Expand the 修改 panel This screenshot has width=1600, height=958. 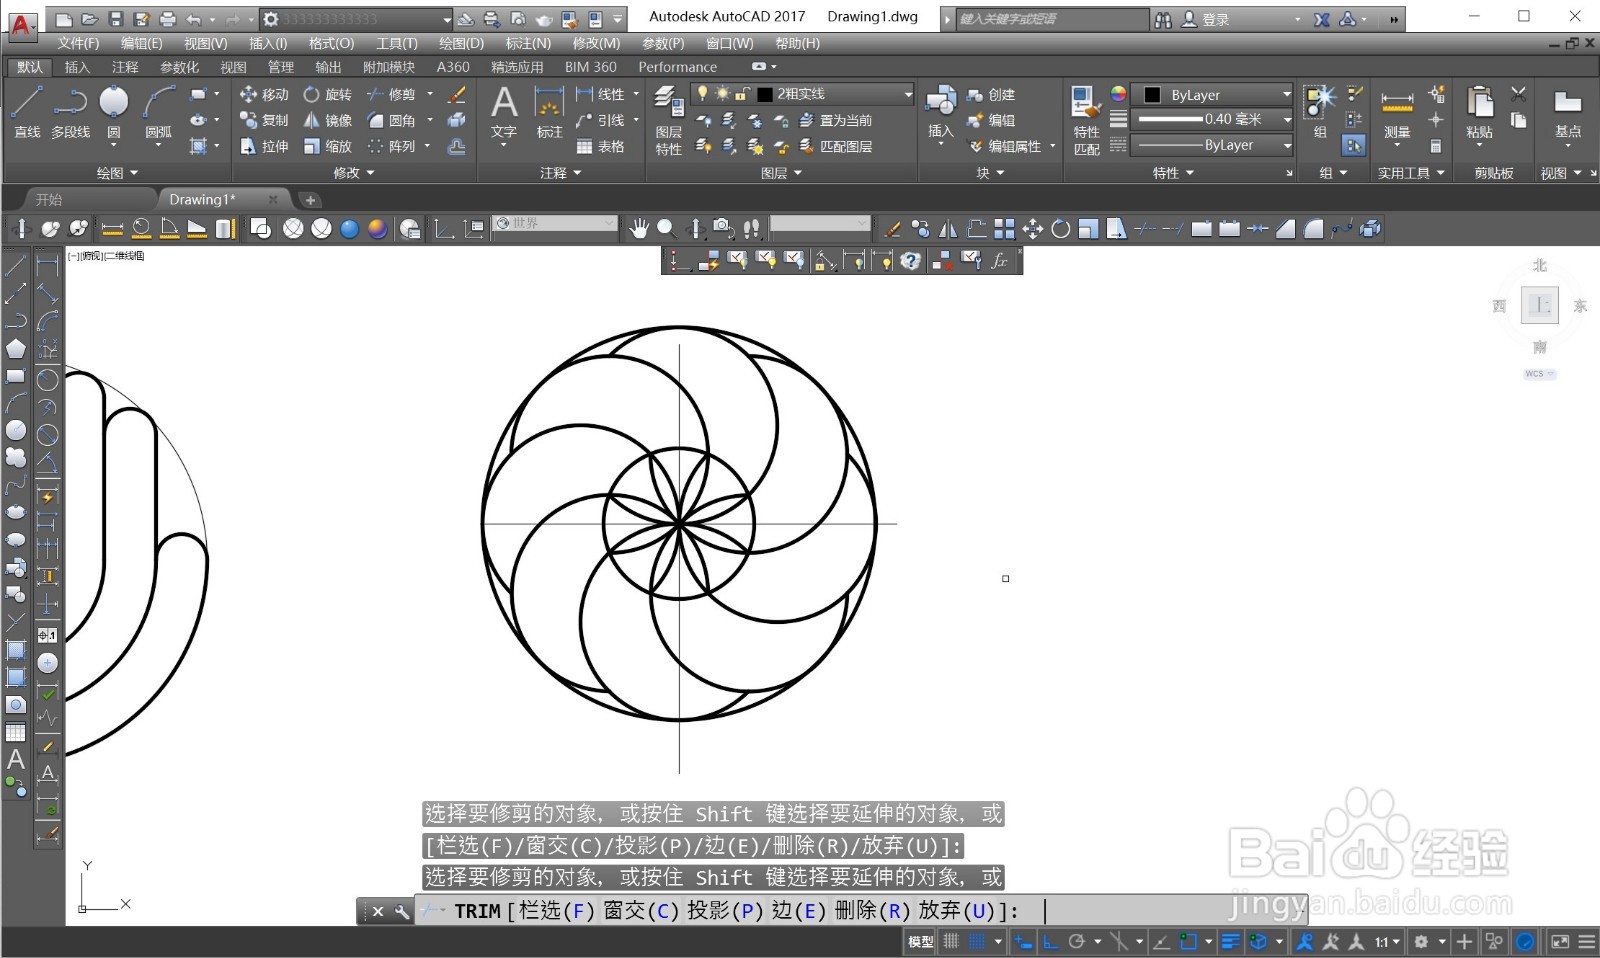tap(354, 173)
